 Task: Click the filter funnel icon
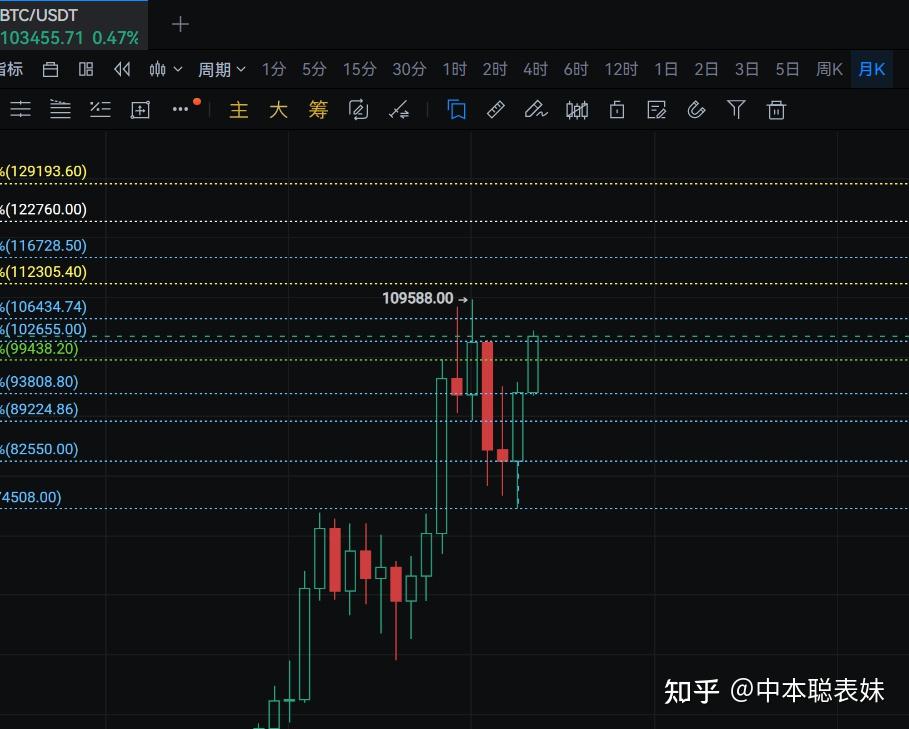point(736,110)
